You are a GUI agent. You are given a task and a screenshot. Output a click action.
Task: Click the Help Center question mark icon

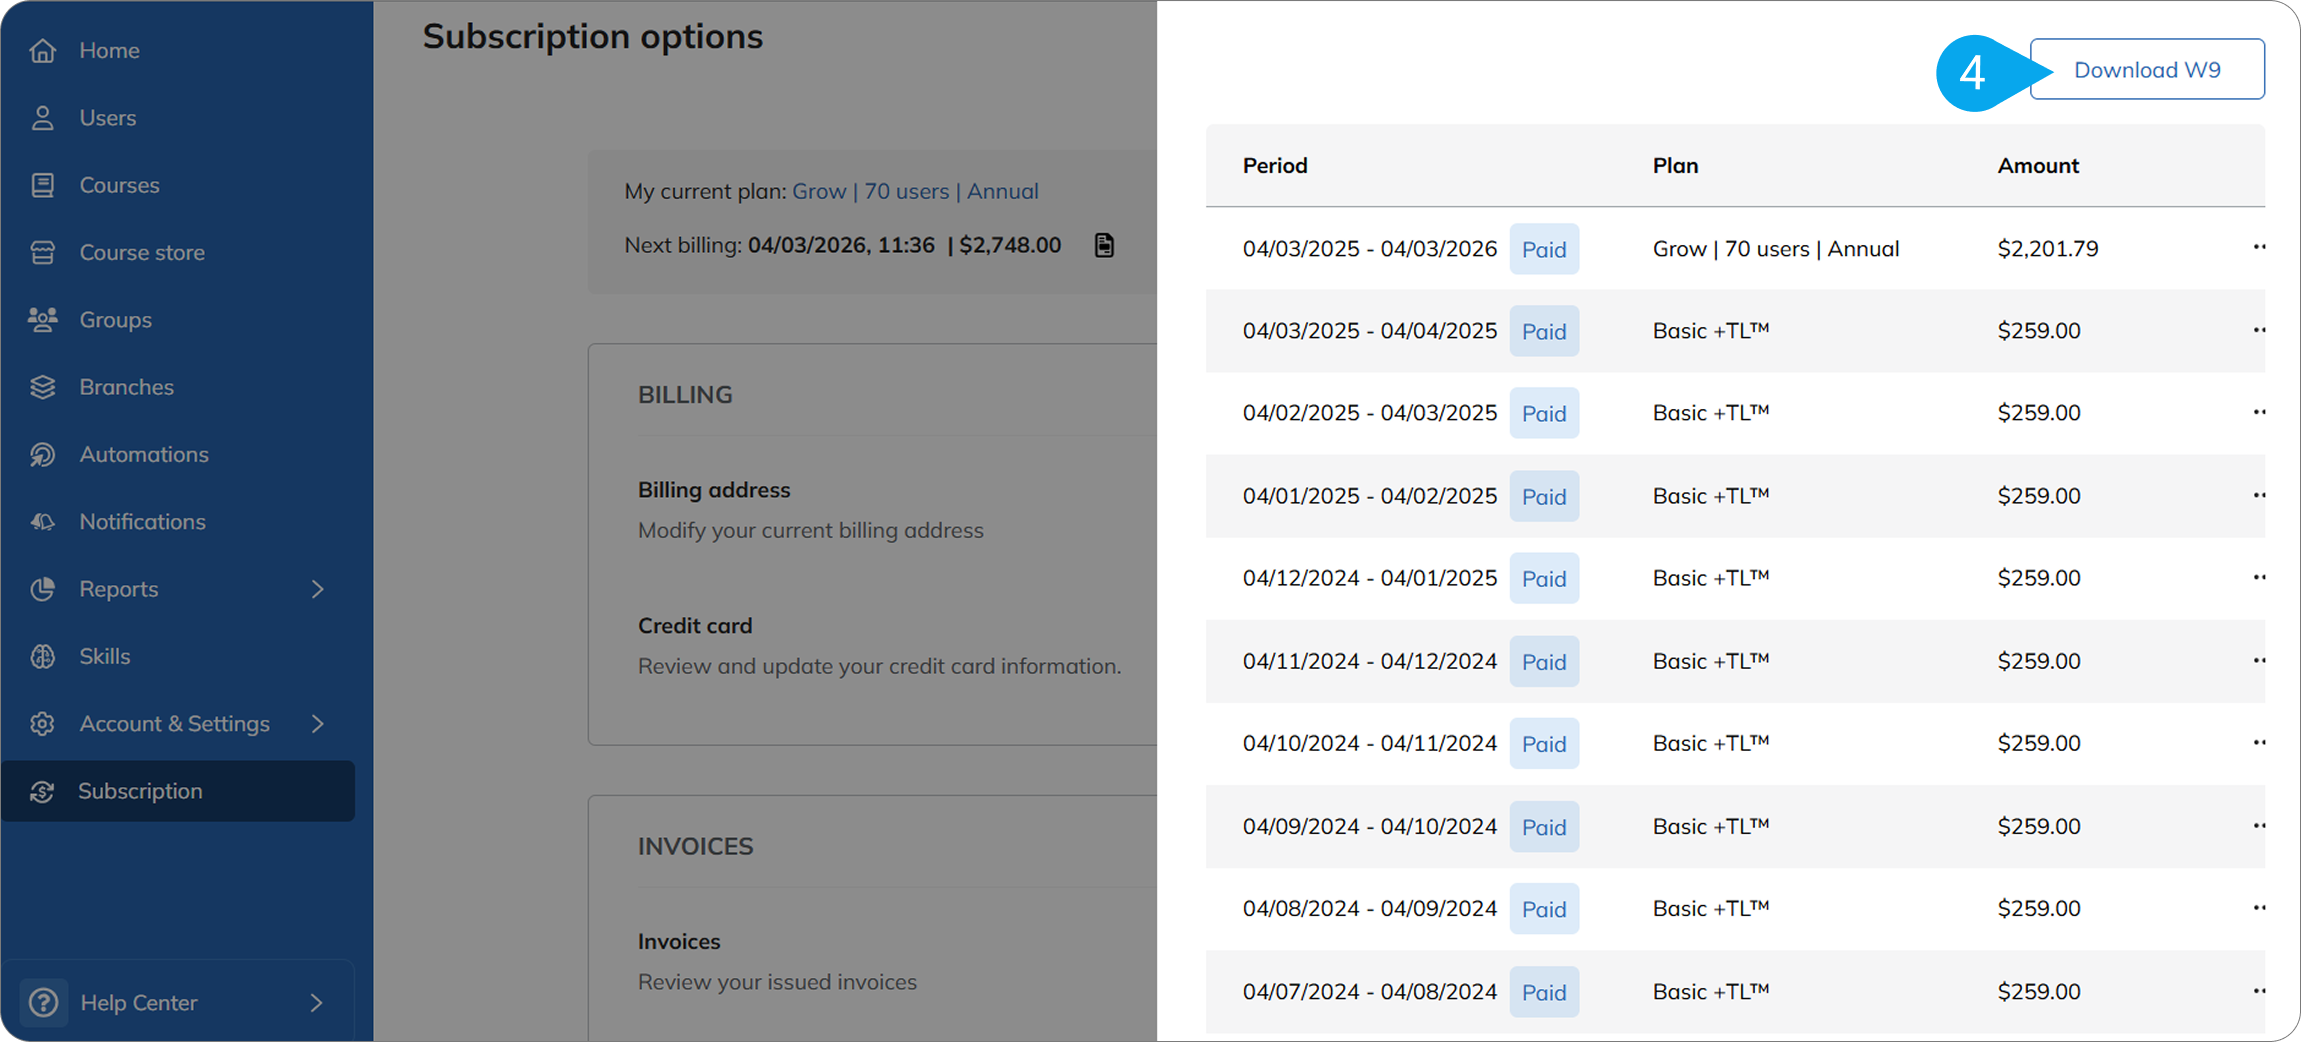point(43,1002)
